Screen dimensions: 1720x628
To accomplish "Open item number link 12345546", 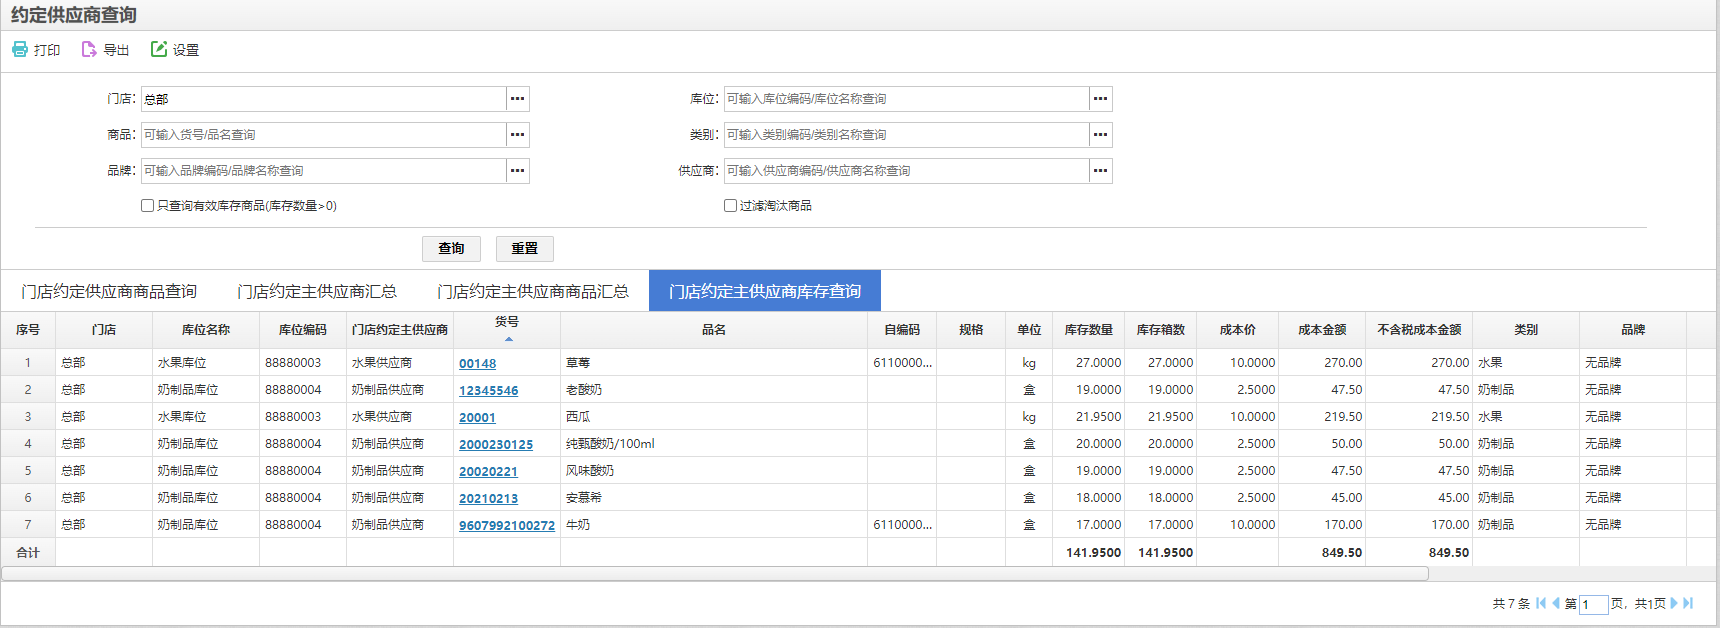I will 488,390.
